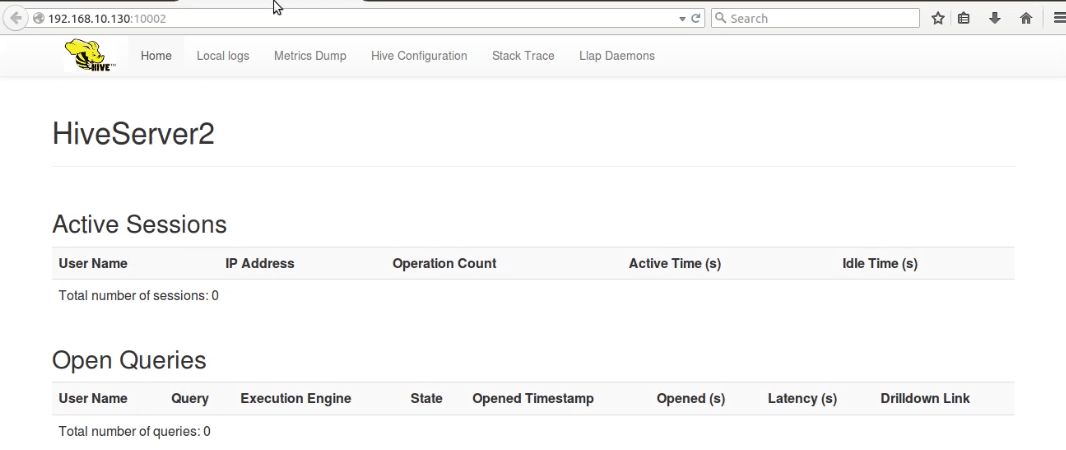Image resolution: width=1066 pixels, height=450 pixels.
Task: Open the bookmarks list icon
Action: [x=964, y=18]
